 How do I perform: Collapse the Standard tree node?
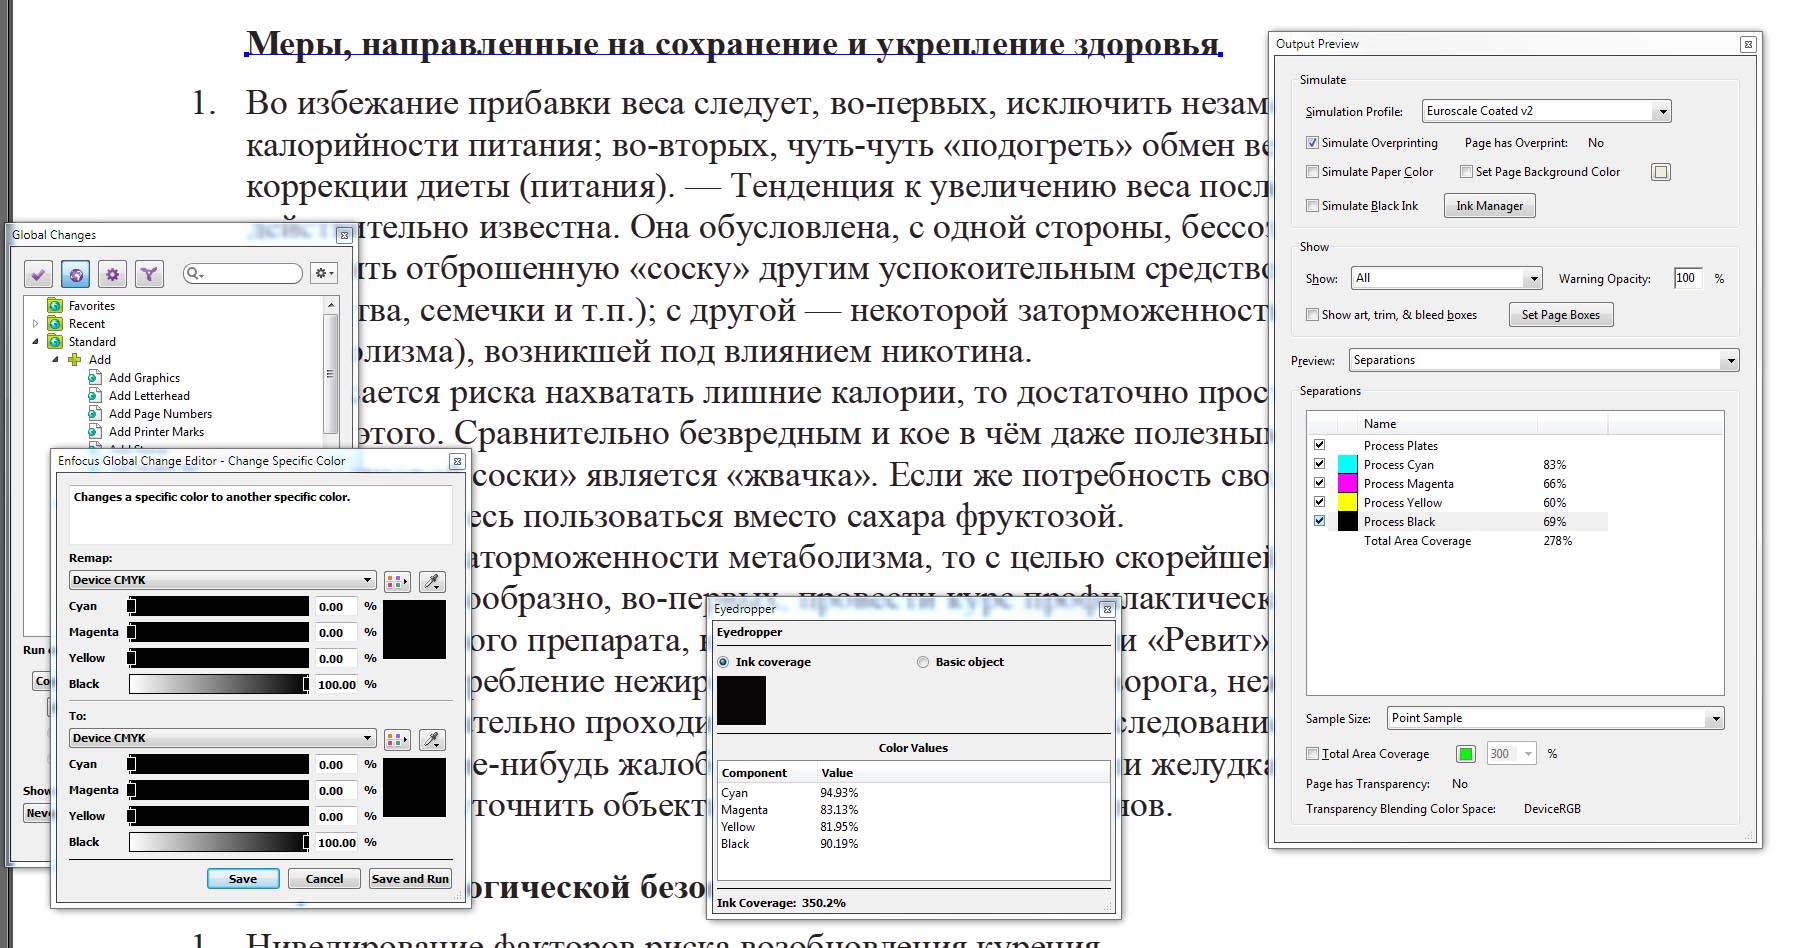(x=35, y=342)
